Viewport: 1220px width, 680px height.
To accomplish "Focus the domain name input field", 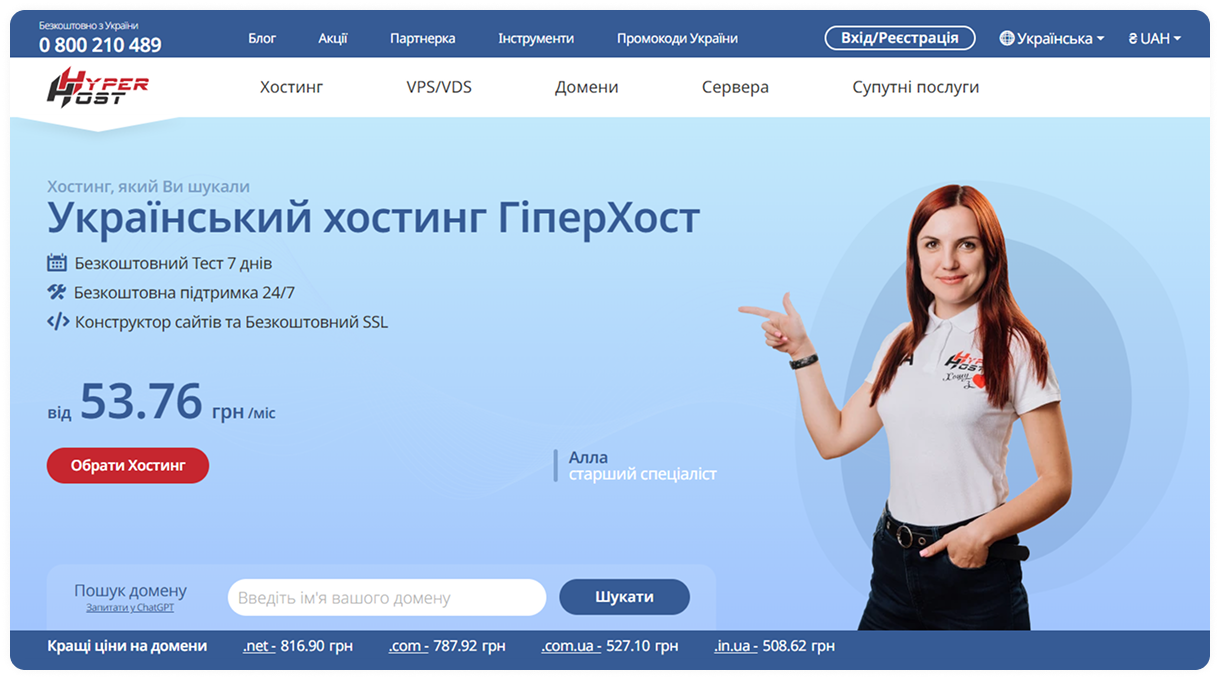I will (387, 597).
